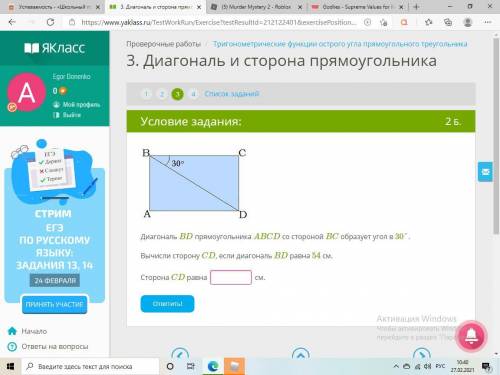
Task: Show hidden tray icons chevron
Action: point(396,366)
